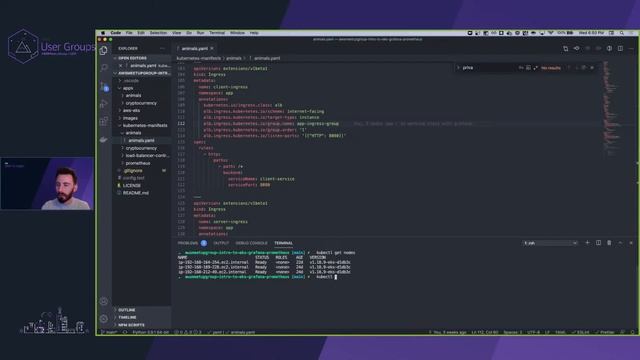Open the Manage gear in activity bar
The image size is (640, 360).
(x=104, y=319)
